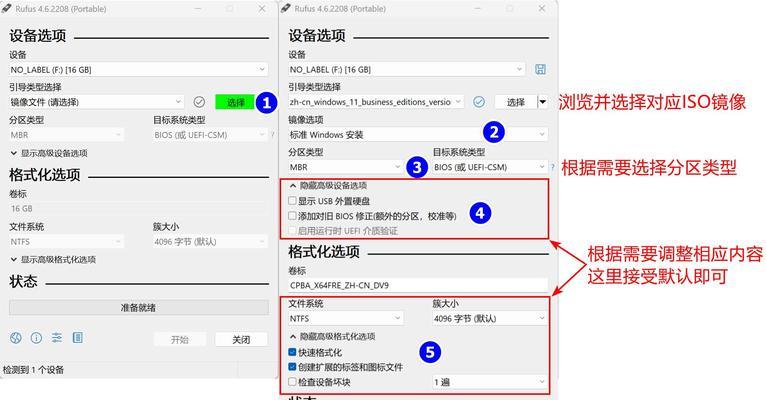Open the About info icon
766x400 pixels.
(x=36, y=339)
